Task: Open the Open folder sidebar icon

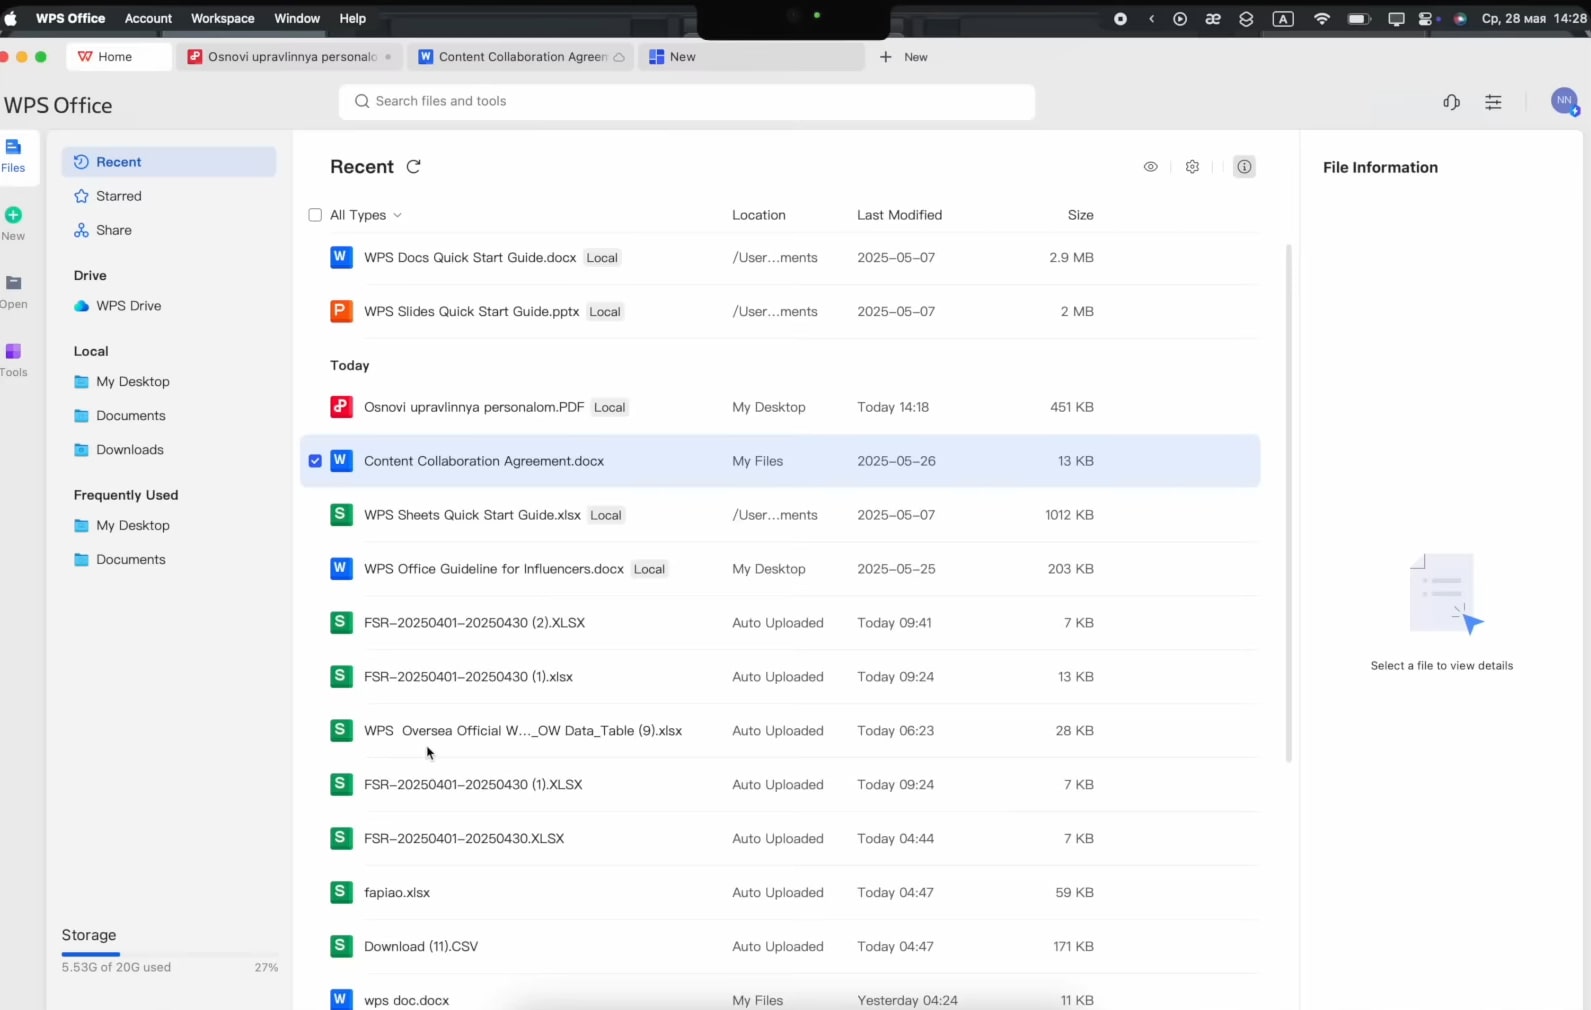Action: 13,283
